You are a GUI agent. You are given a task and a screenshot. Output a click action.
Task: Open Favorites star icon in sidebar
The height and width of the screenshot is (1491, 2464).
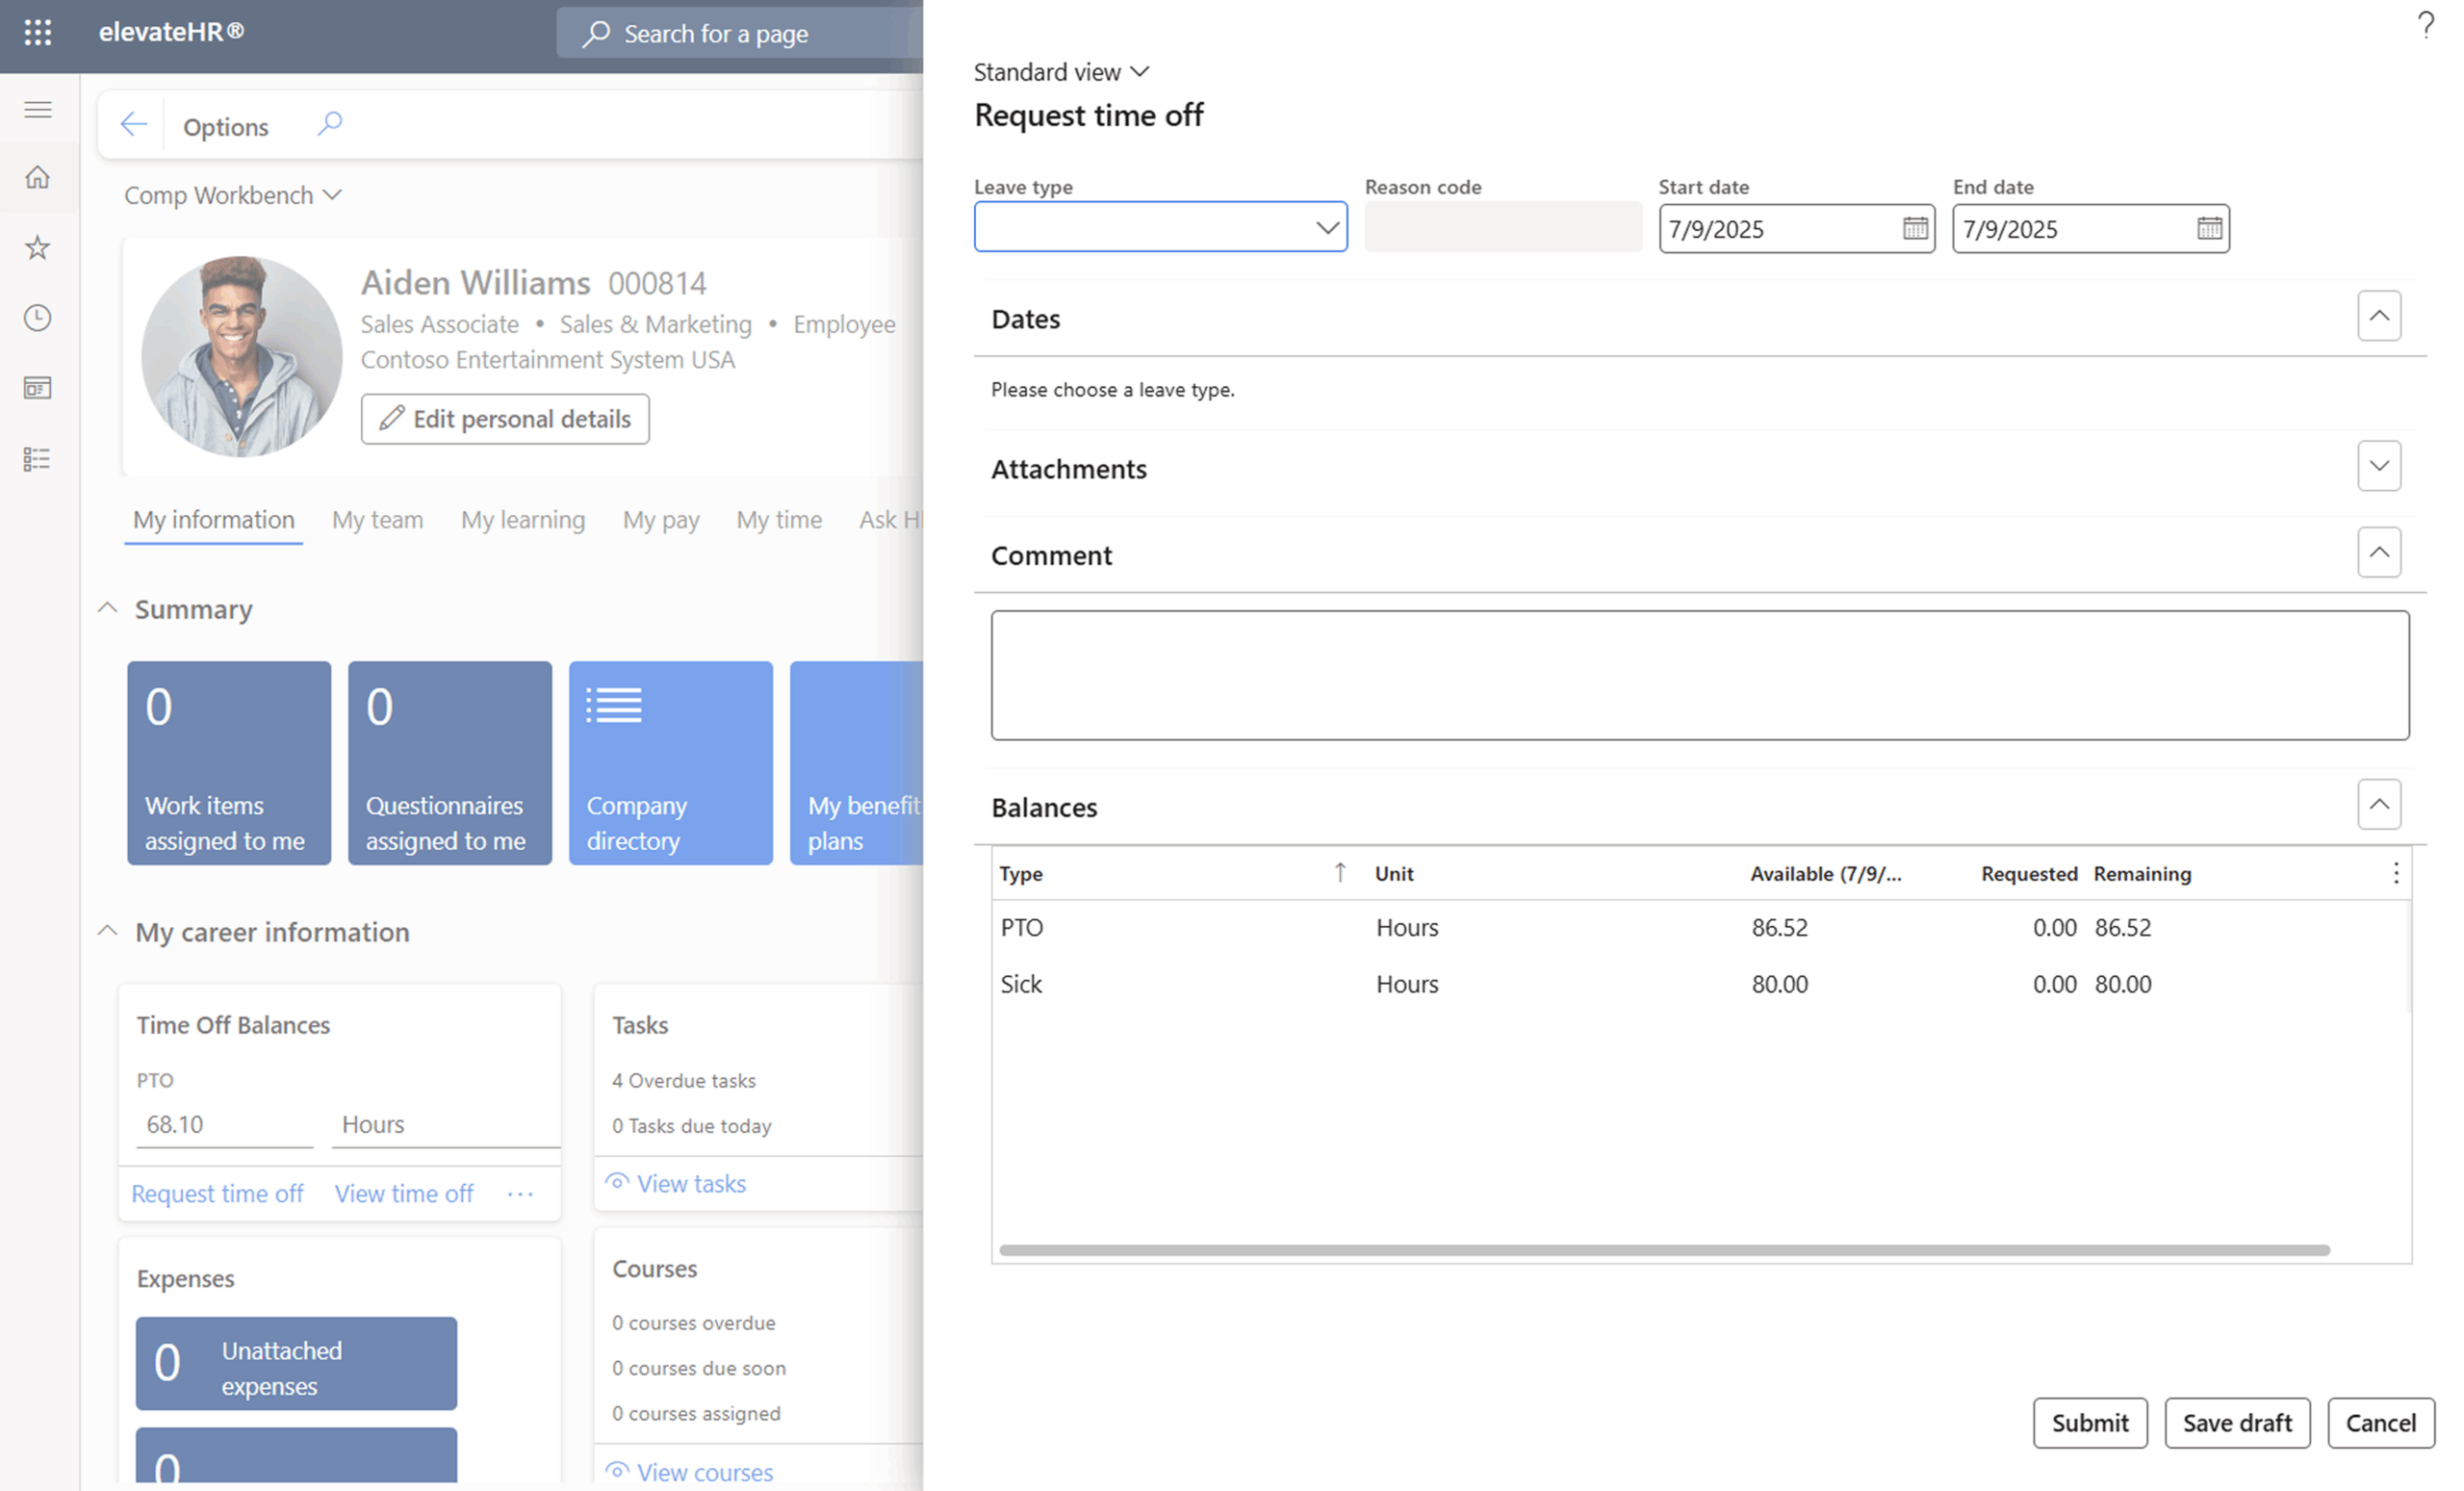(x=38, y=247)
